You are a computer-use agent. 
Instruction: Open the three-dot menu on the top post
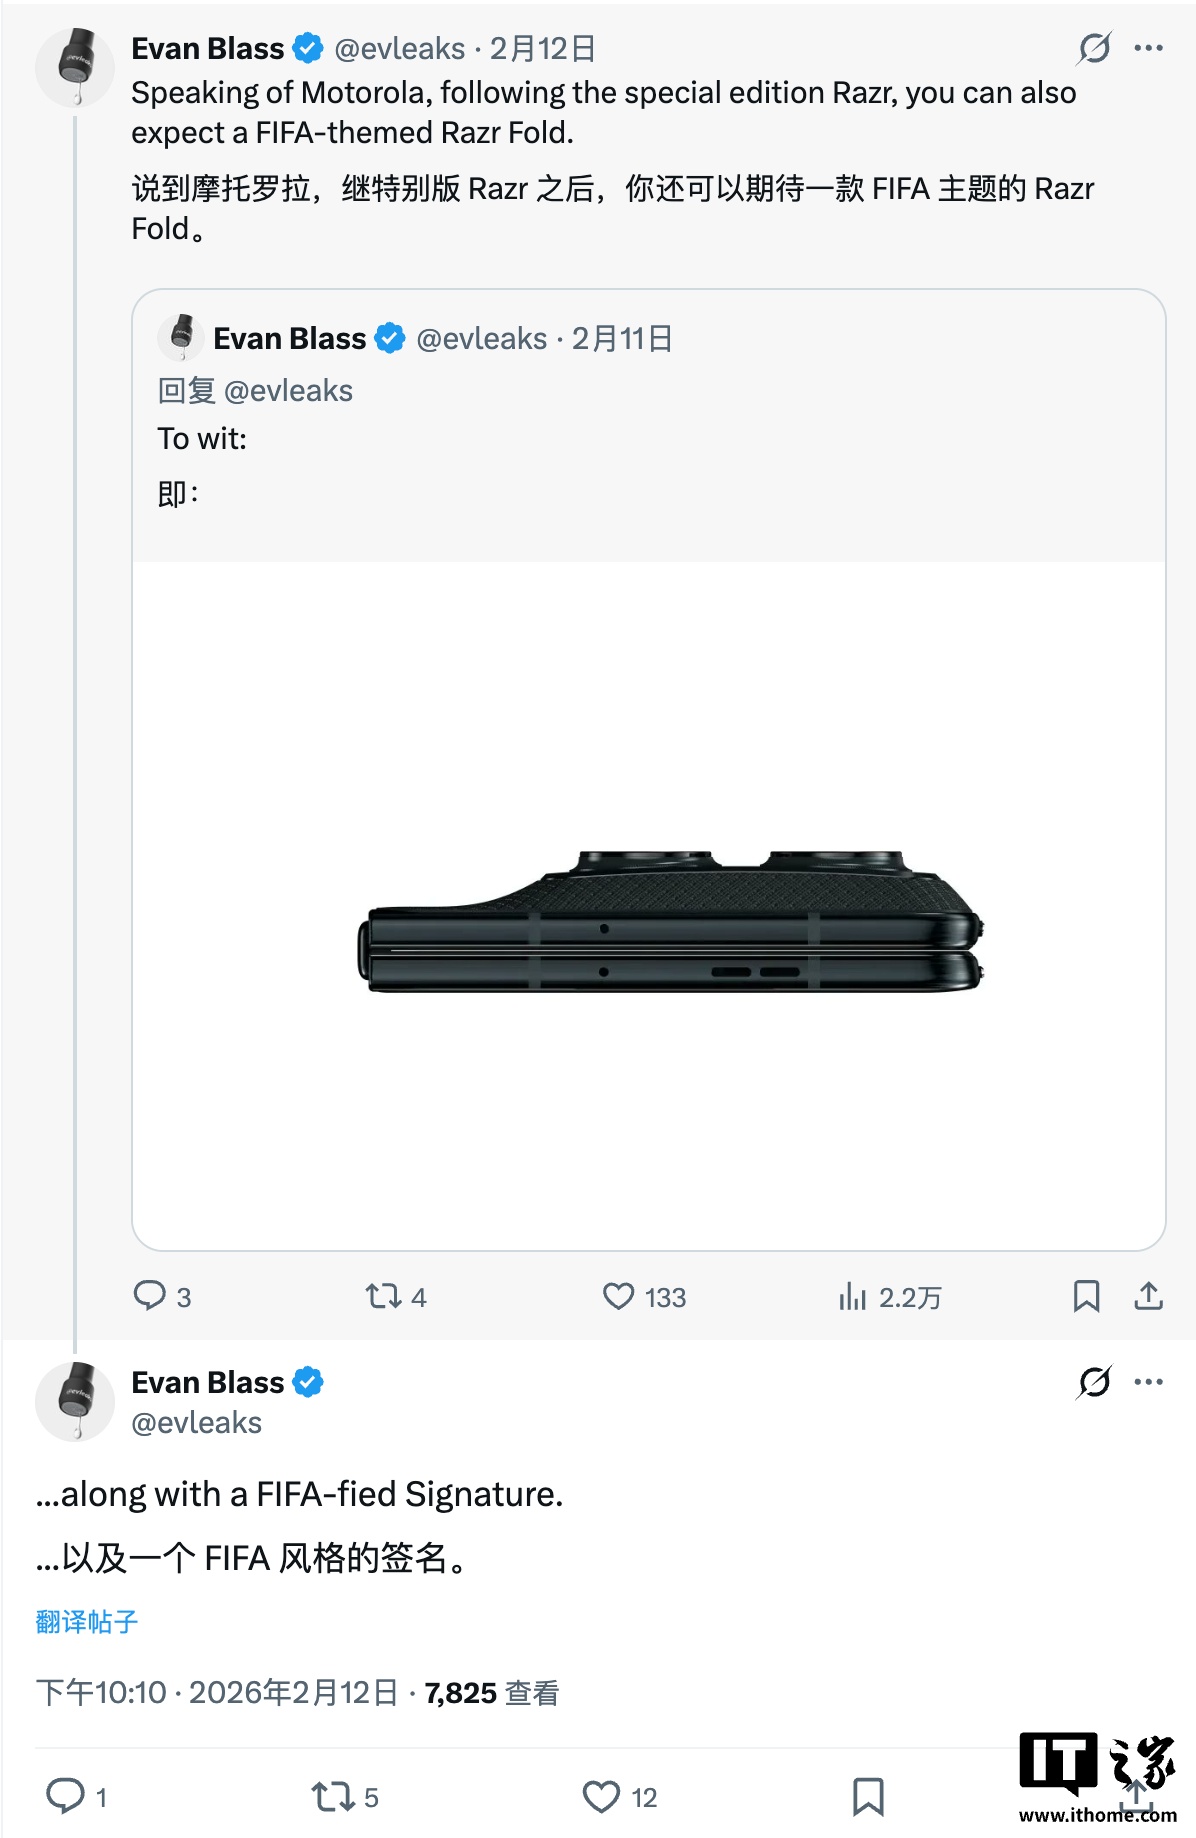coord(1149,48)
